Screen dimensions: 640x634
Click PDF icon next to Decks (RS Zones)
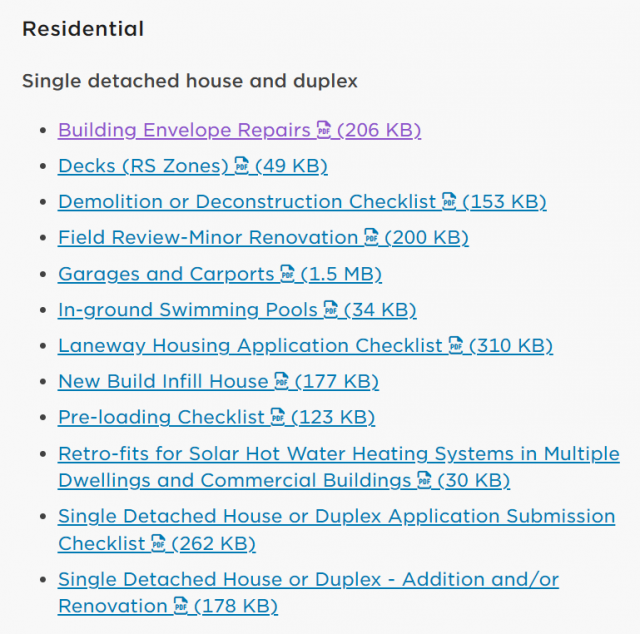coord(241,166)
